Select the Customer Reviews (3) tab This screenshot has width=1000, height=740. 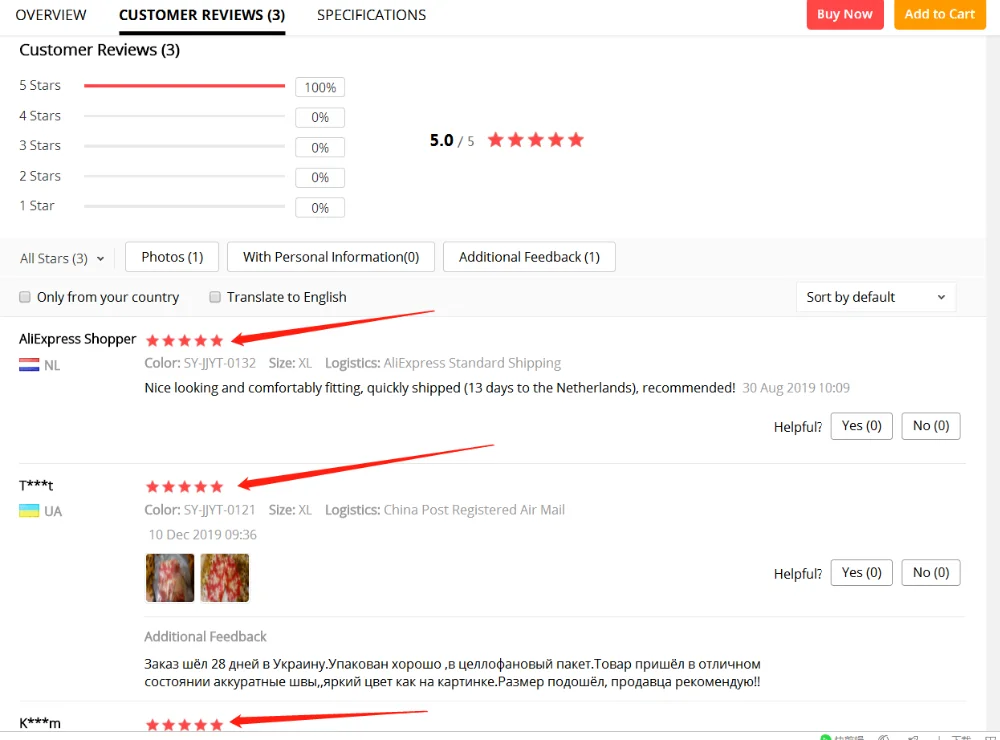pos(202,15)
